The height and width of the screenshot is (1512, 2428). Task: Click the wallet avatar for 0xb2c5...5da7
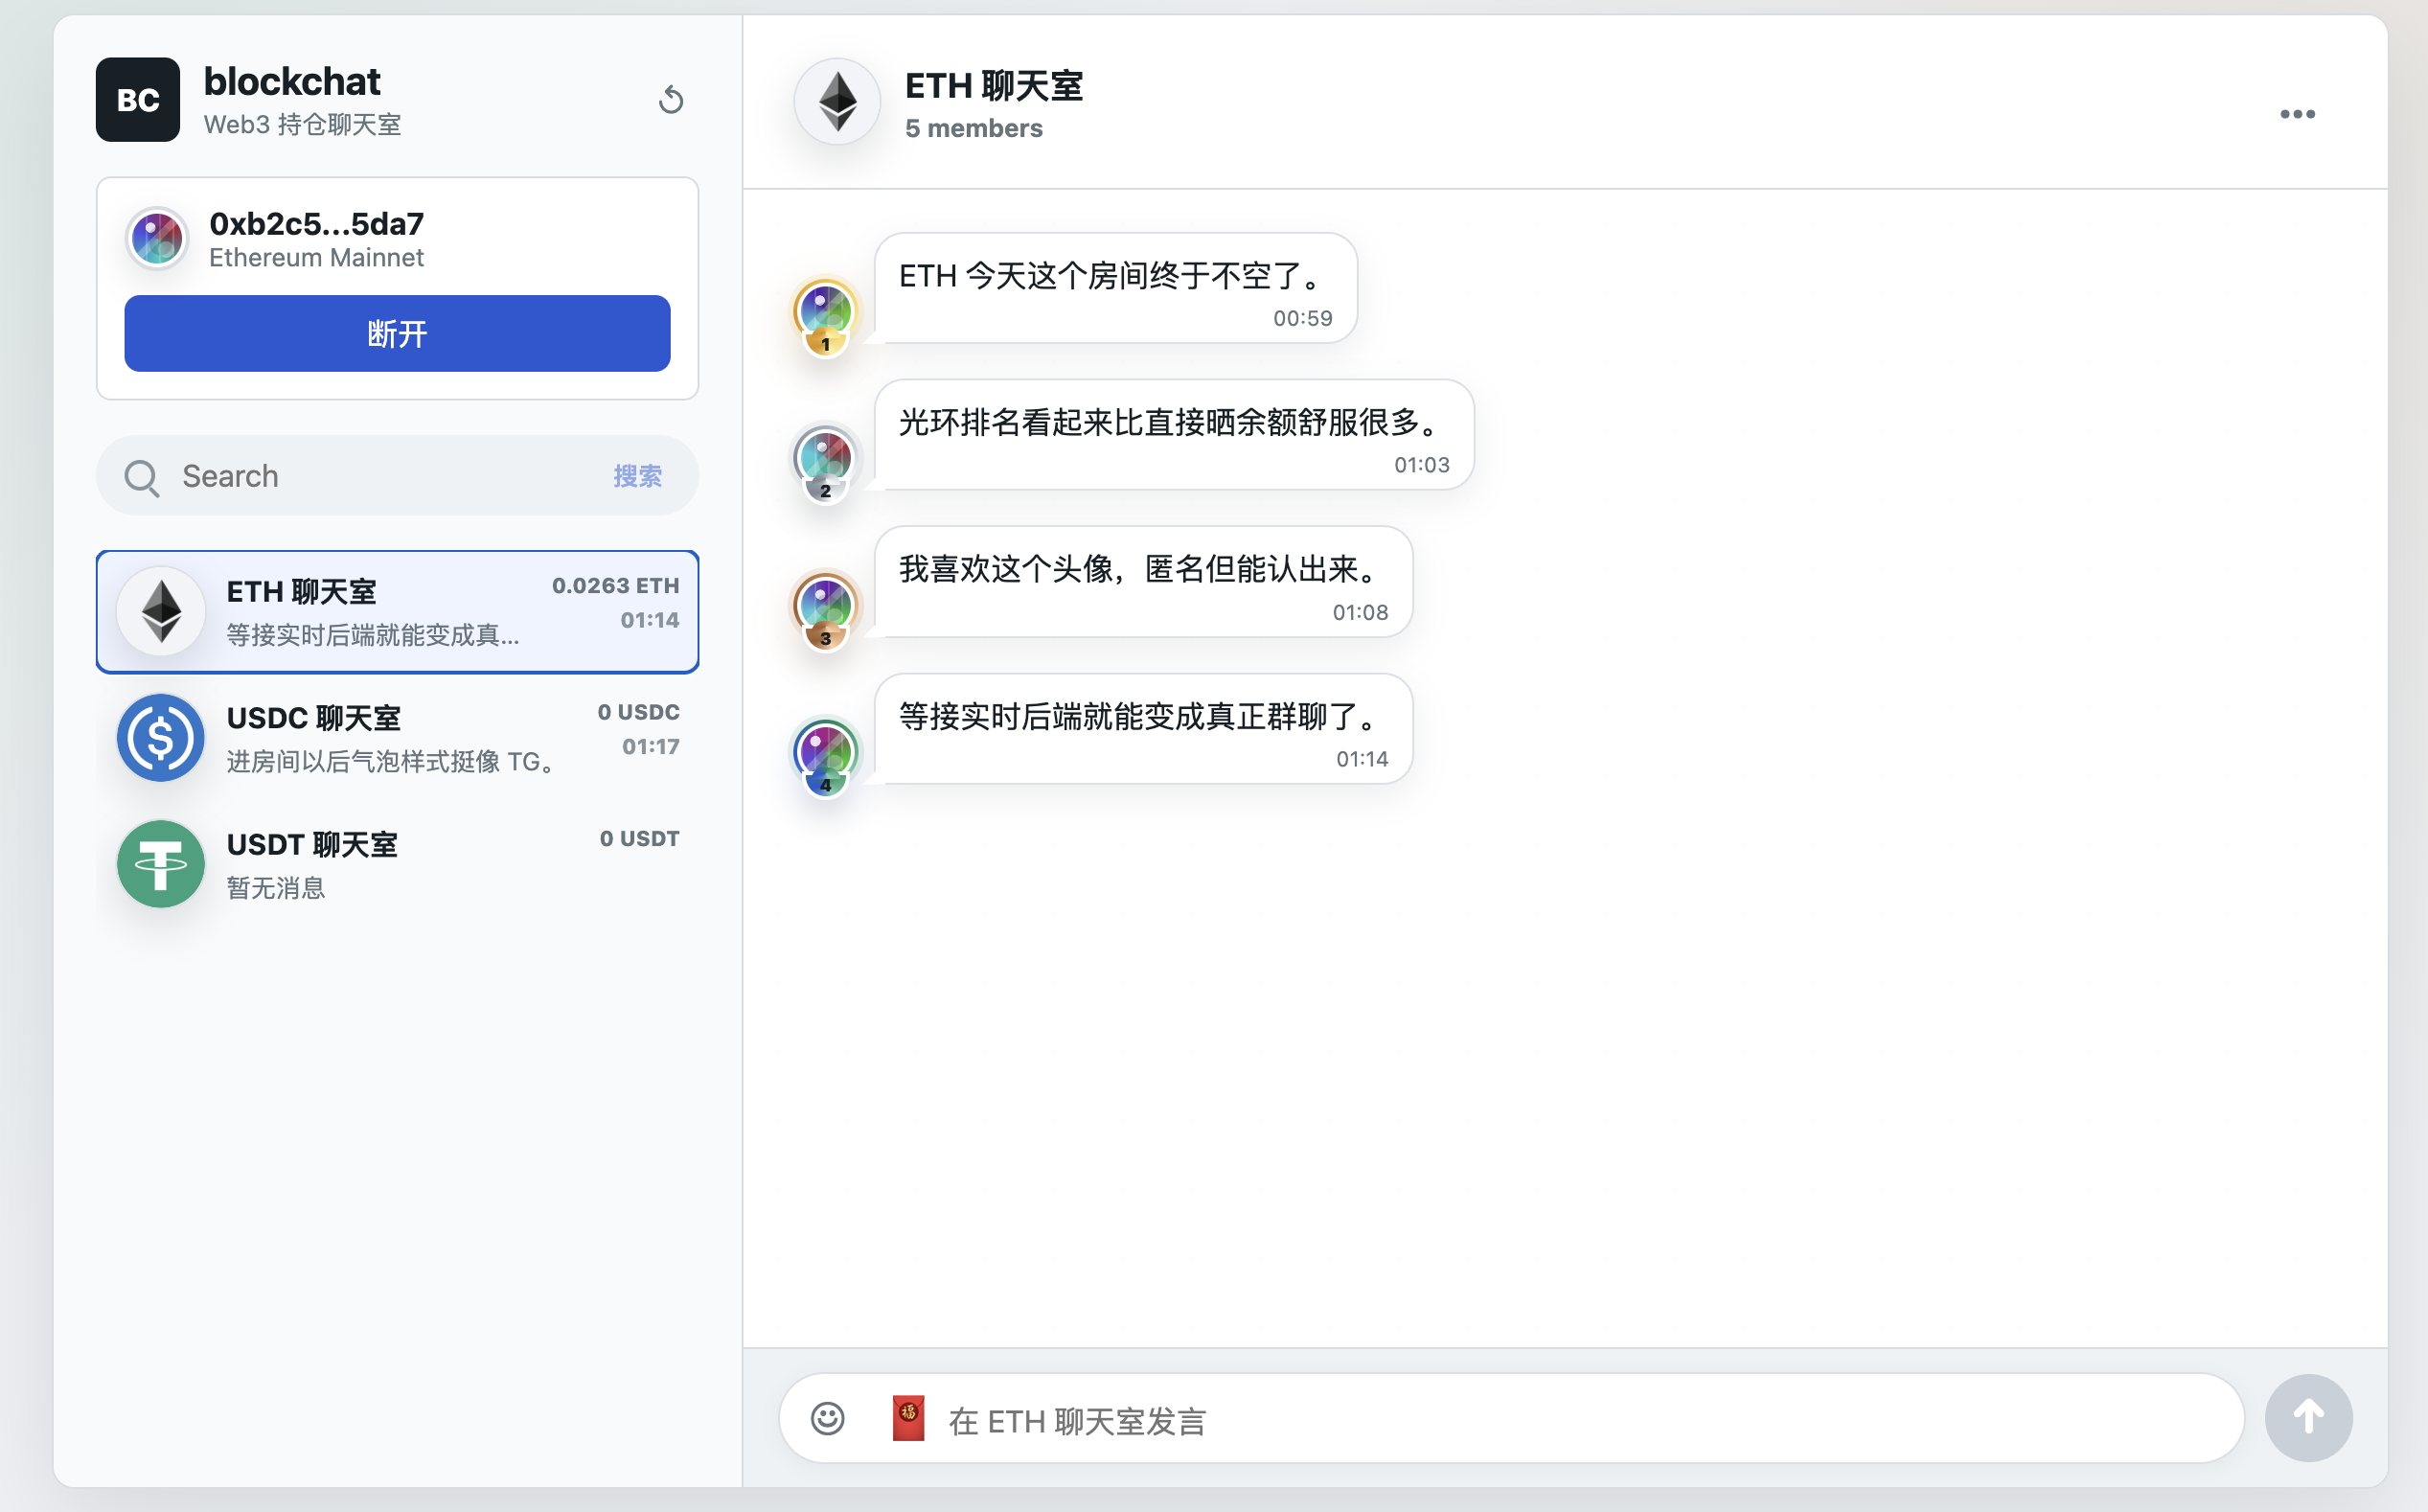tap(157, 238)
